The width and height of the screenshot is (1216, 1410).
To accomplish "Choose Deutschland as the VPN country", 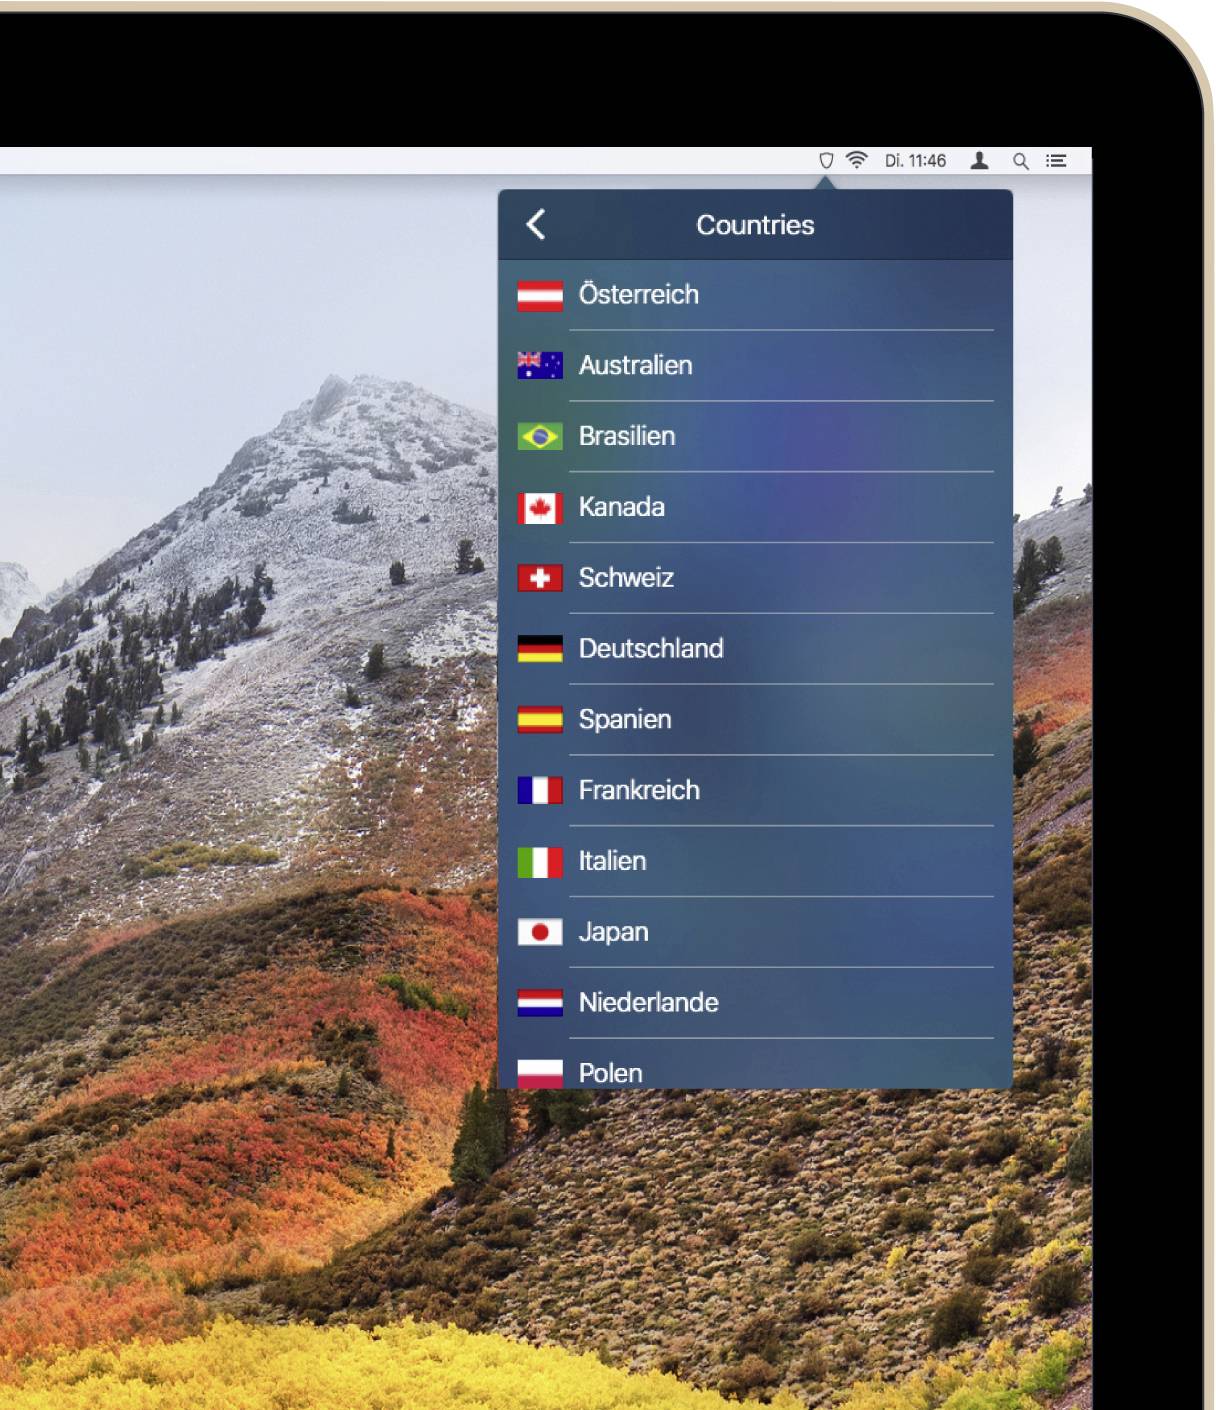I will 651,649.
